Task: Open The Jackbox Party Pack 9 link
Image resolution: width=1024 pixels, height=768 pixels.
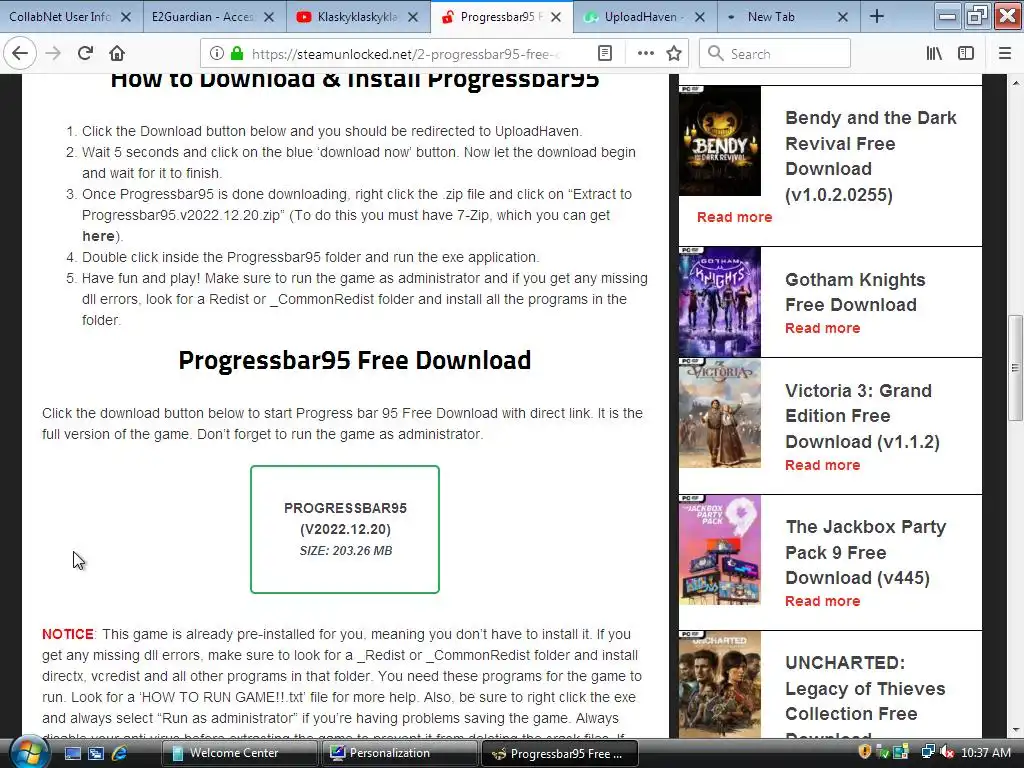Action: [x=865, y=552]
